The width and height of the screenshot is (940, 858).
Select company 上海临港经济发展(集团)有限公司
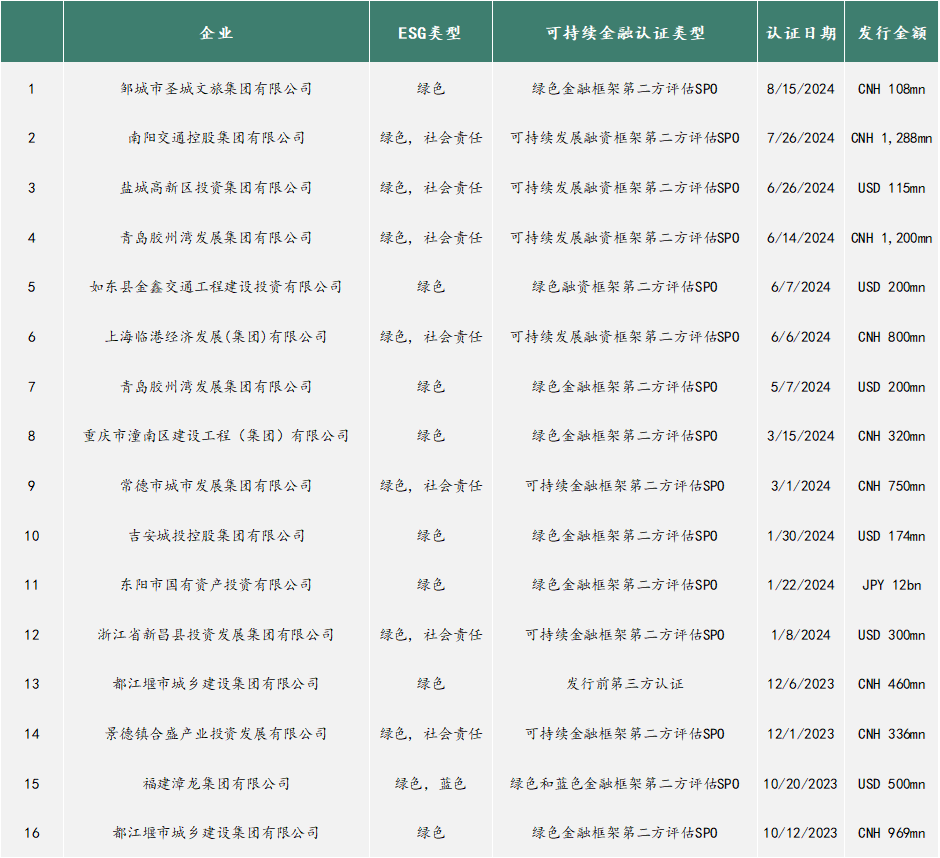216,336
